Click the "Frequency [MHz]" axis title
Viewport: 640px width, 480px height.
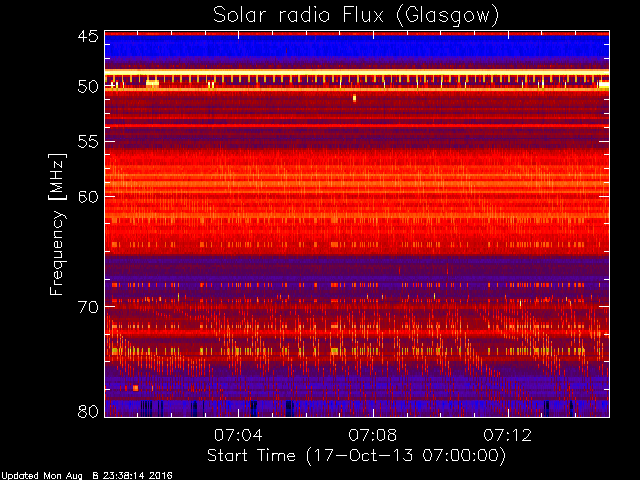[x=57, y=224]
